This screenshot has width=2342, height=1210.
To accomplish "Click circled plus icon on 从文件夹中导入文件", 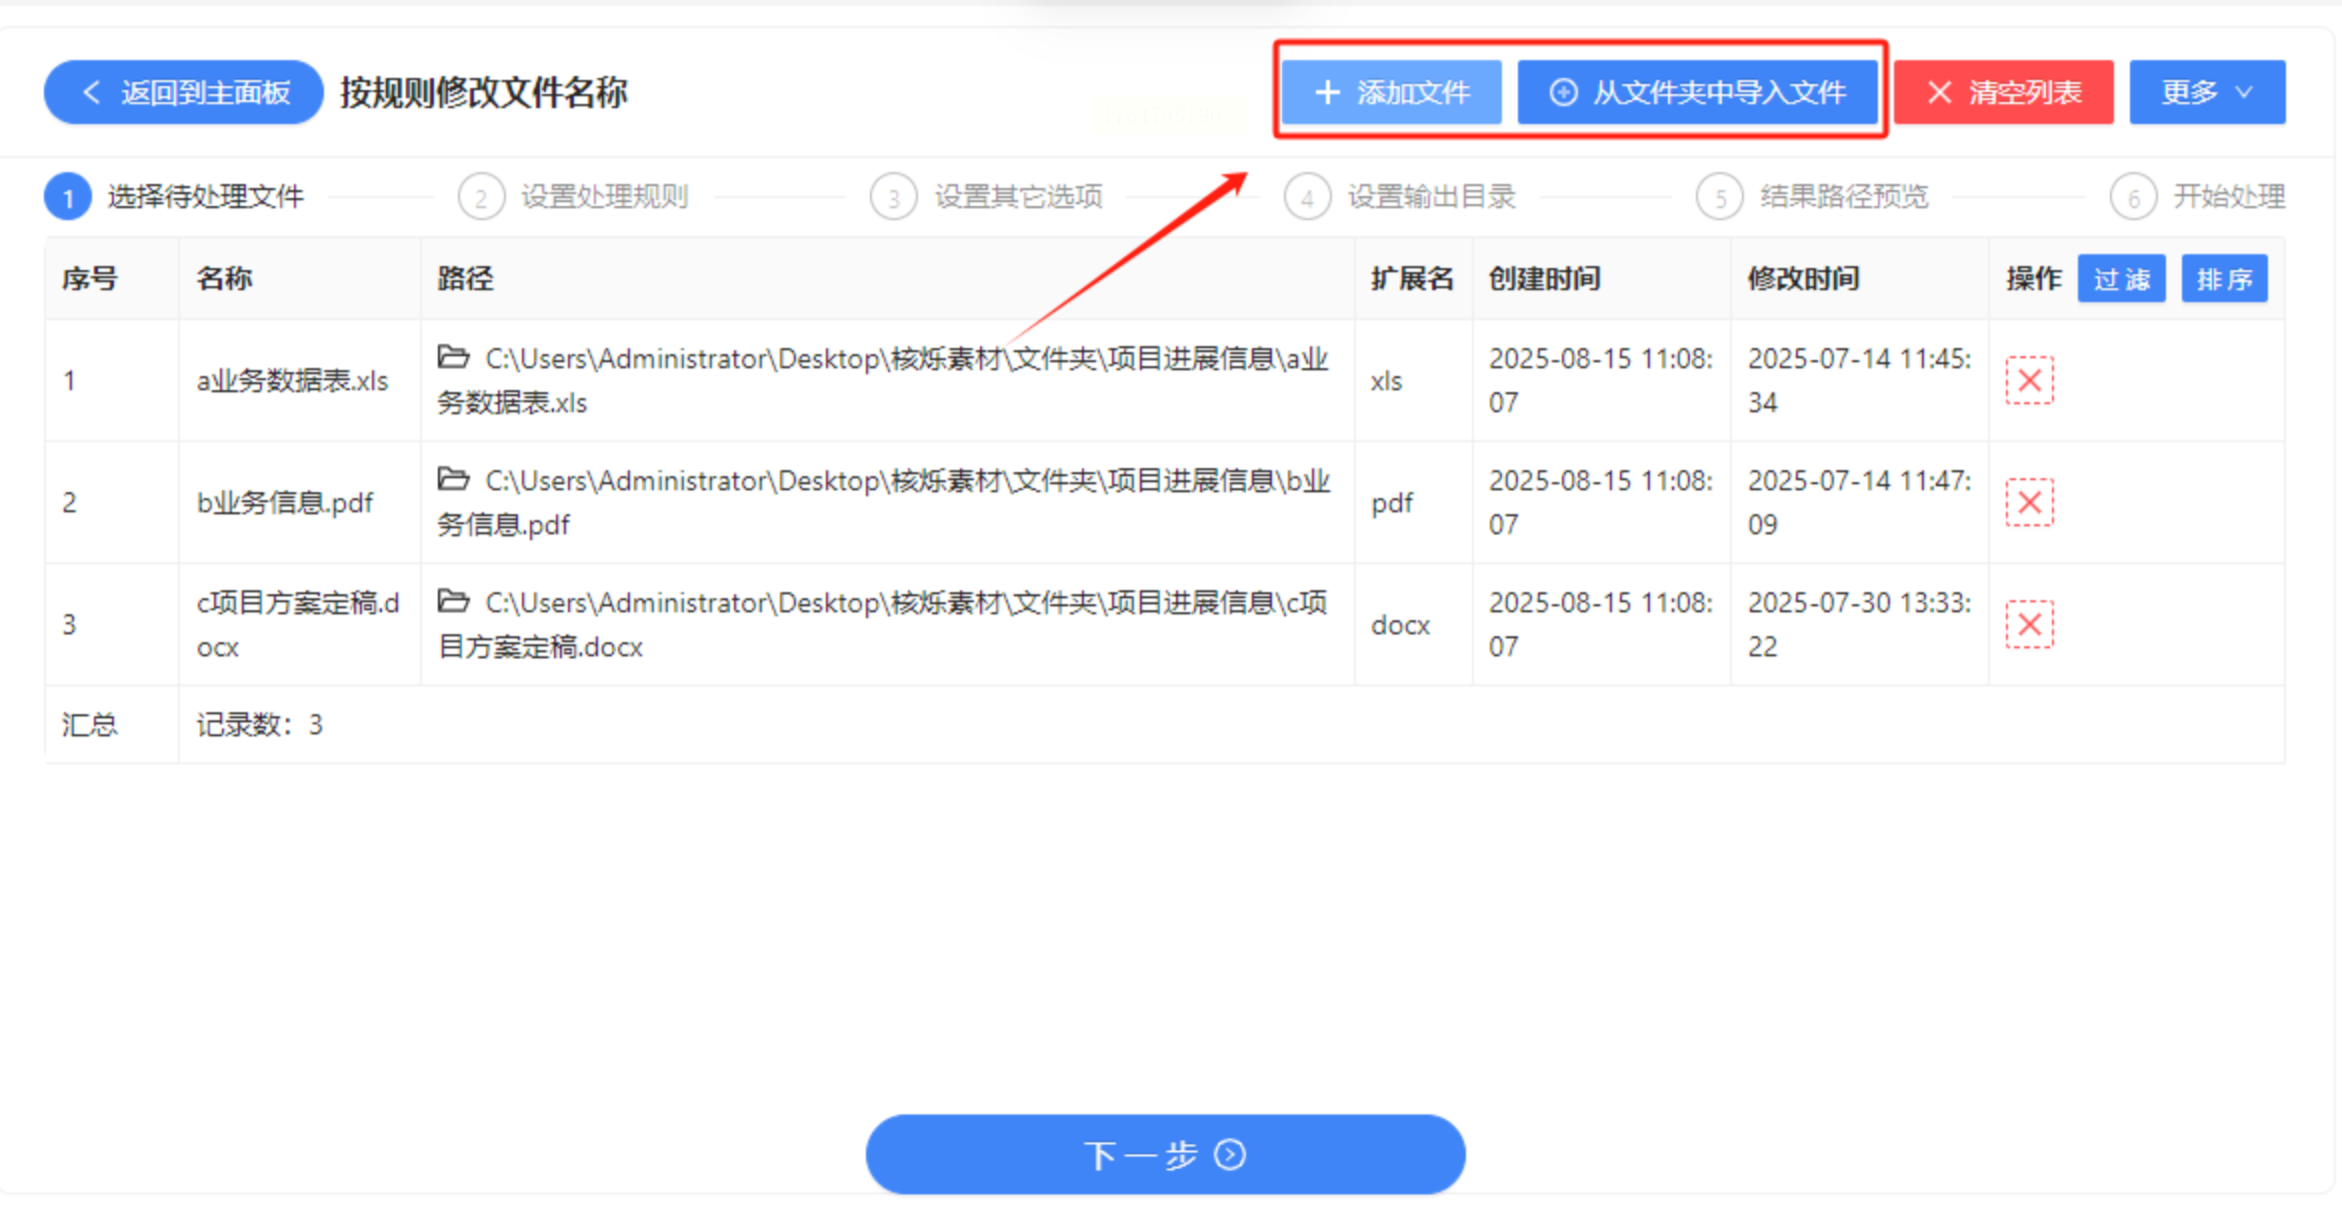I will point(1563,92).
